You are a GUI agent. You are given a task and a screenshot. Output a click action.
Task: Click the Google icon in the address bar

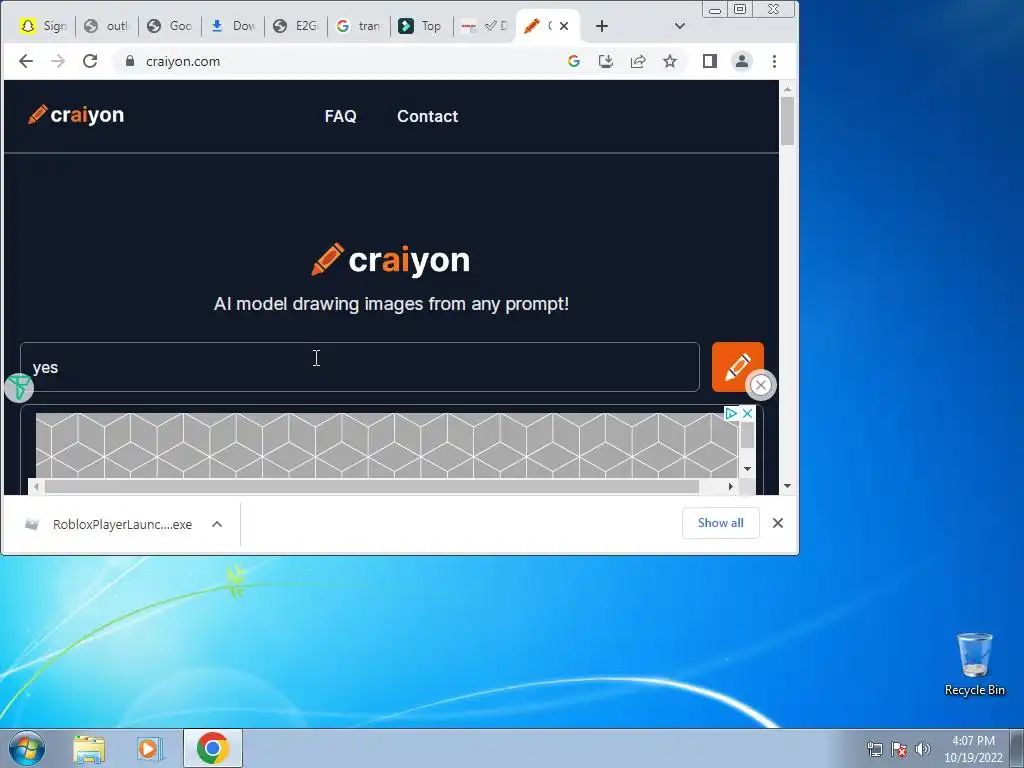coord(574,61)
